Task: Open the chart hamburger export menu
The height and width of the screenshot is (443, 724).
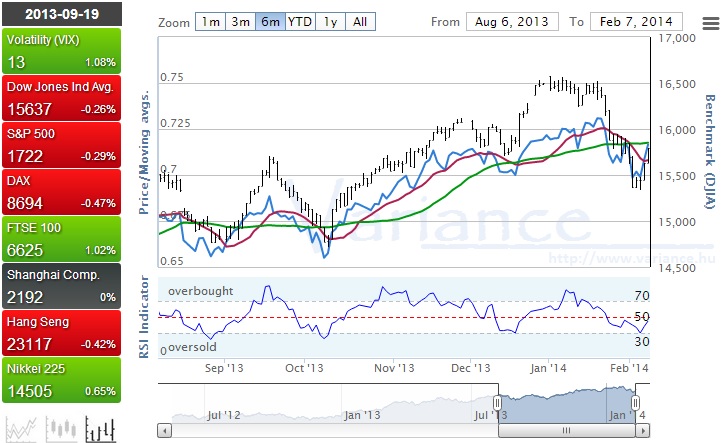Action: point(711,23)
